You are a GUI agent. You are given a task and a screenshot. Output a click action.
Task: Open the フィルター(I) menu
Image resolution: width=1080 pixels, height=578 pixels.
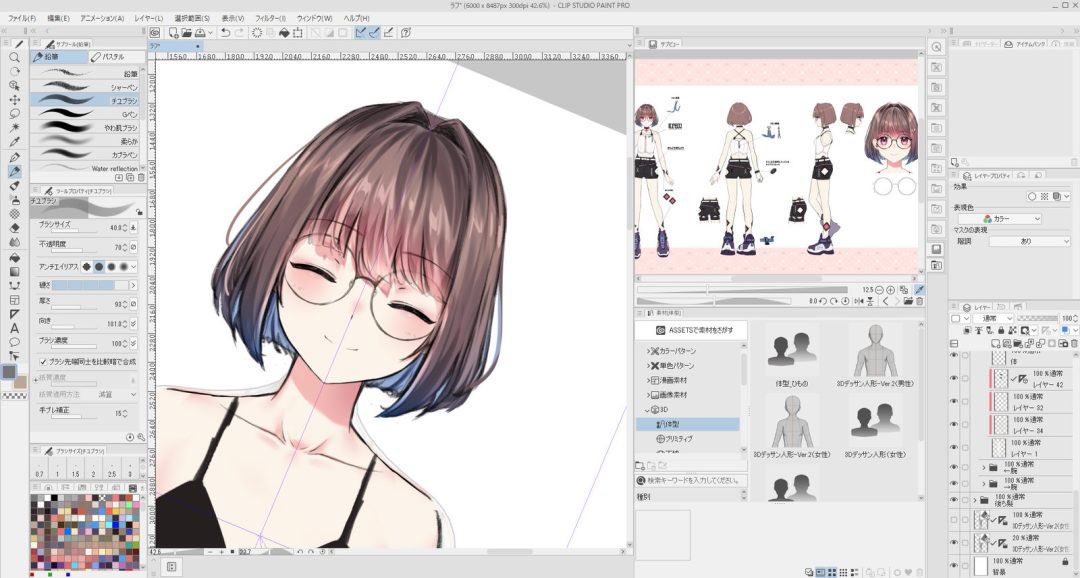pyautogui.click(x=270, y=18)
